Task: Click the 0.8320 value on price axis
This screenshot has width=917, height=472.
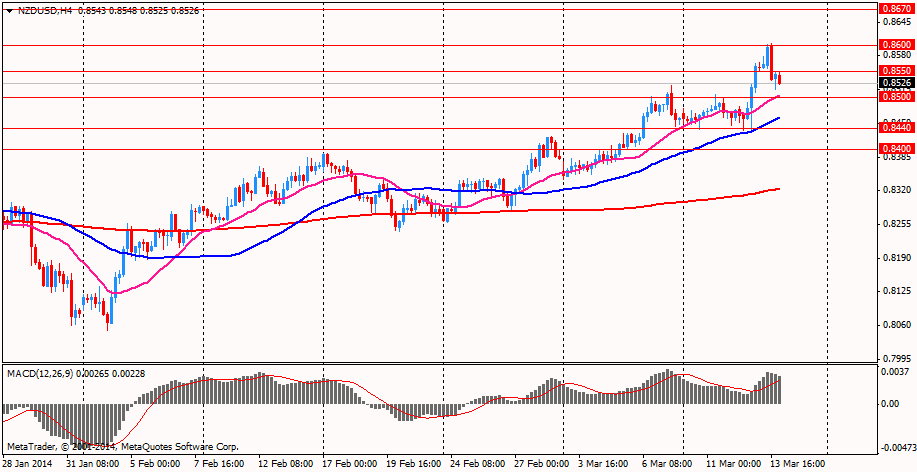Action: (x=896, y=190)
